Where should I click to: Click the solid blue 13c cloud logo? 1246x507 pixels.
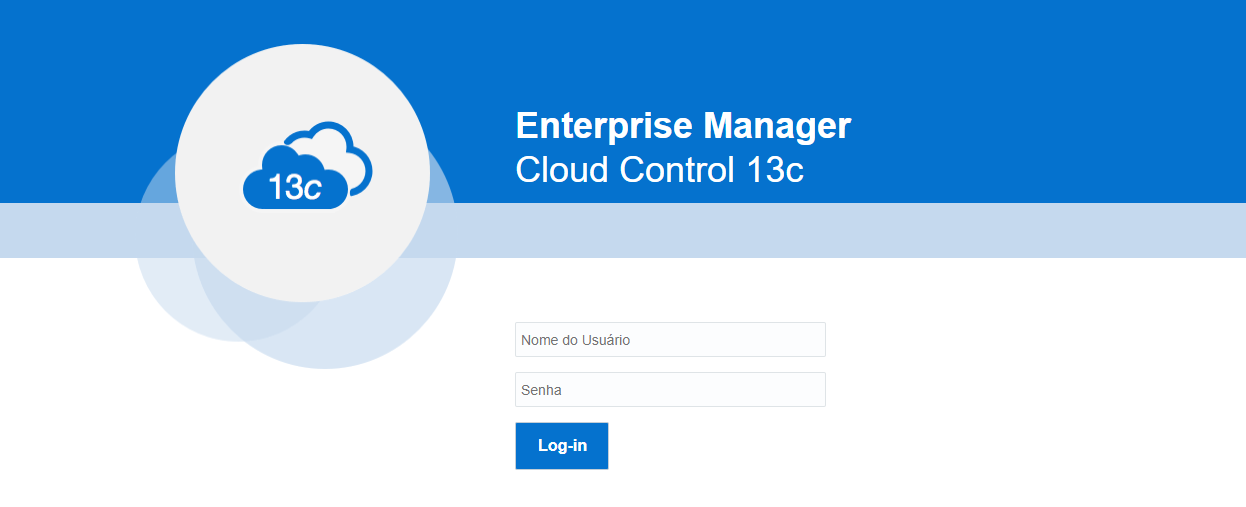coord(295,178)
